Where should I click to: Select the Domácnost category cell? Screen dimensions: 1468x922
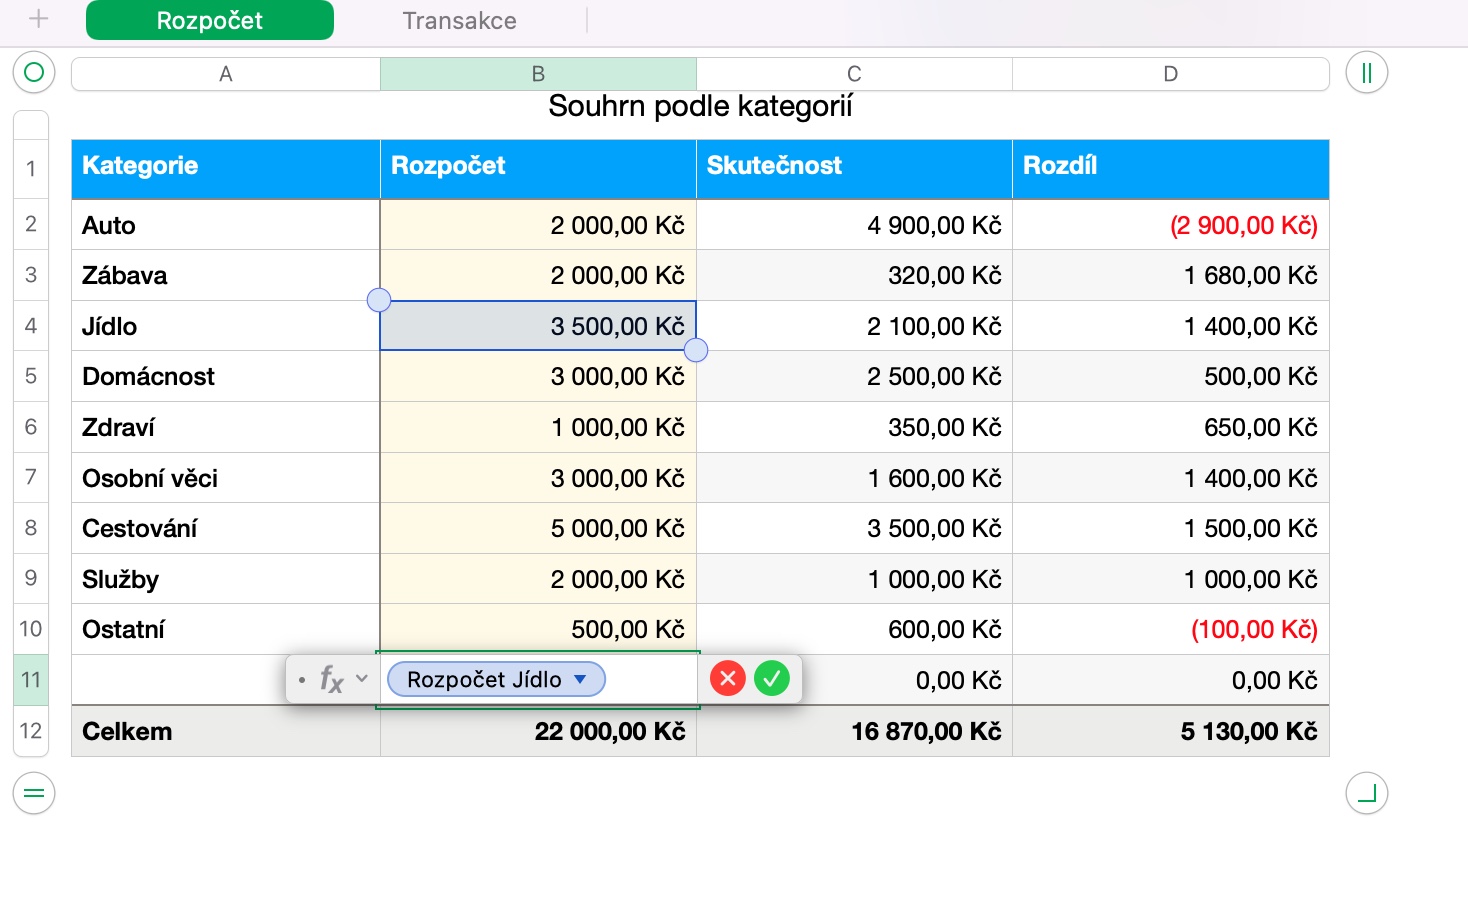tap(226, 376)
